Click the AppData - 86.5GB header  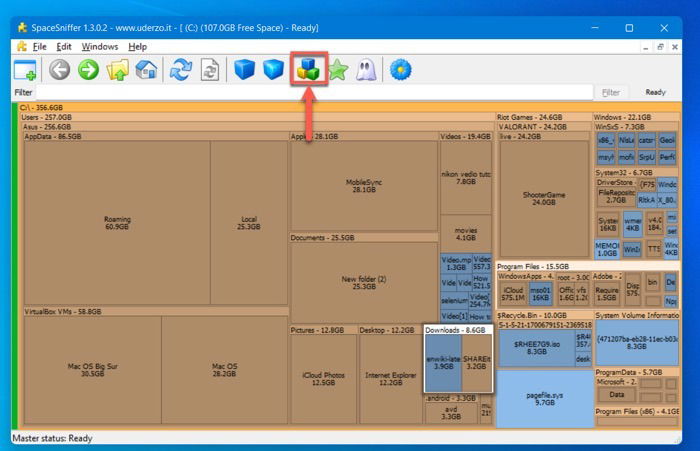[156, 136]
